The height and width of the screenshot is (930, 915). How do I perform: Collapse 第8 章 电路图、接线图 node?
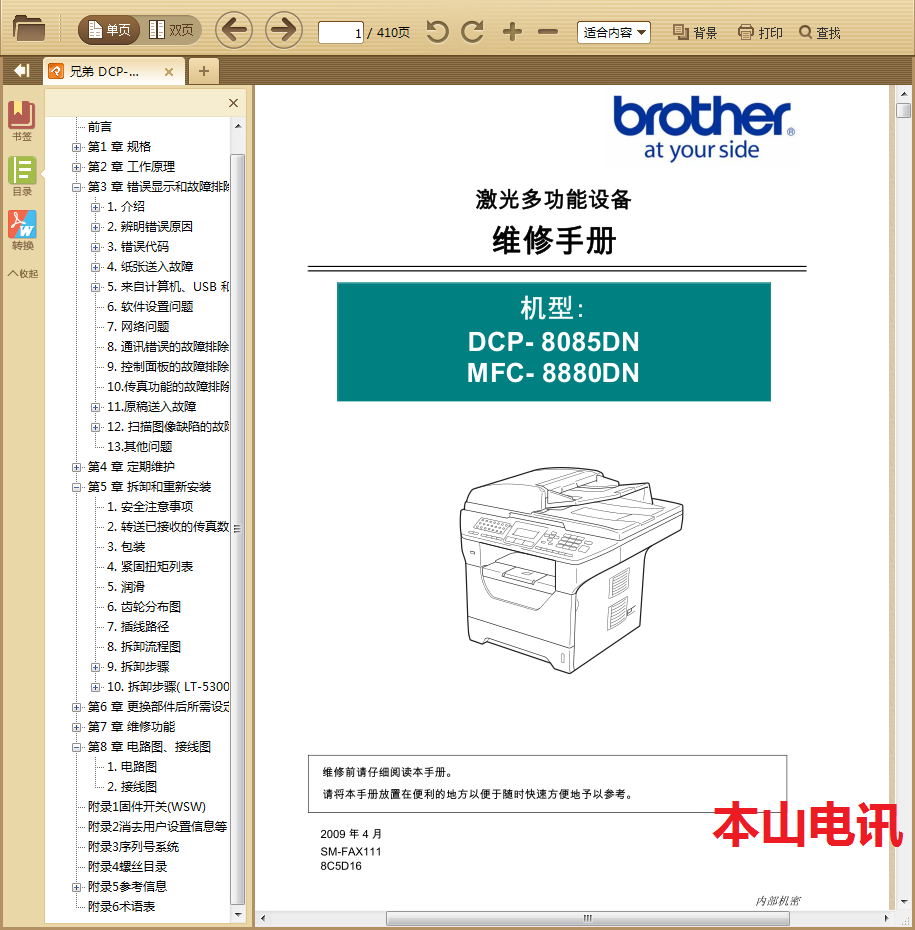pyautogui.click(x=76, y=747)
